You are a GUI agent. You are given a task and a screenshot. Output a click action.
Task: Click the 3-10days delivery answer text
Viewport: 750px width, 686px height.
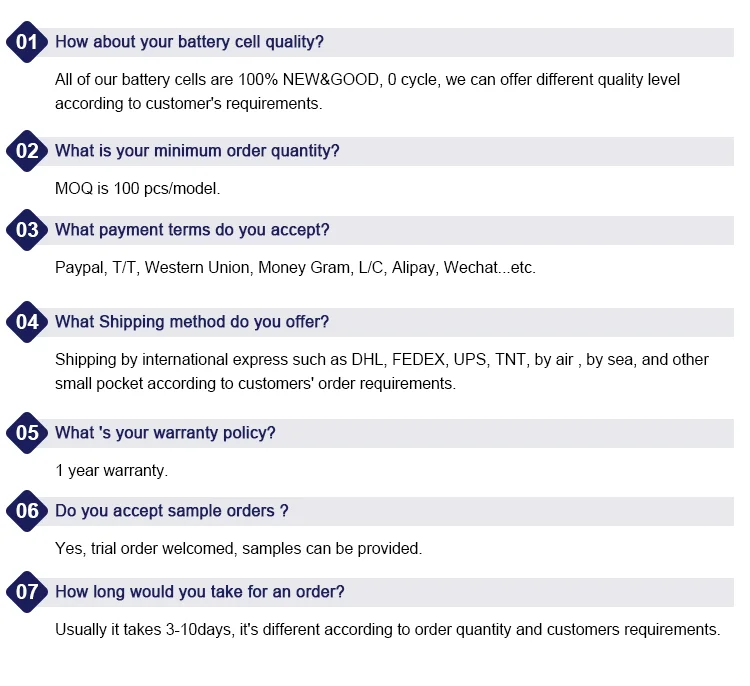pyautogui.click(x=387, y=629)
